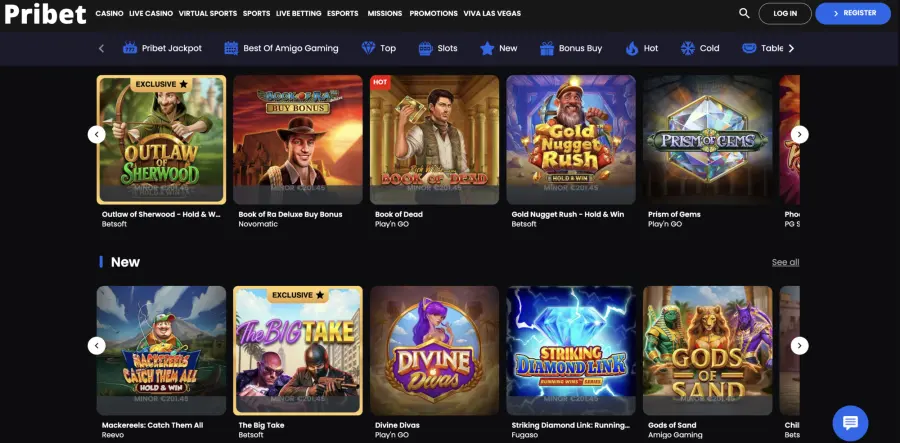Open The Big Take game thumbnail
Viewport: 900px width, 443px height.
[298, 351]
